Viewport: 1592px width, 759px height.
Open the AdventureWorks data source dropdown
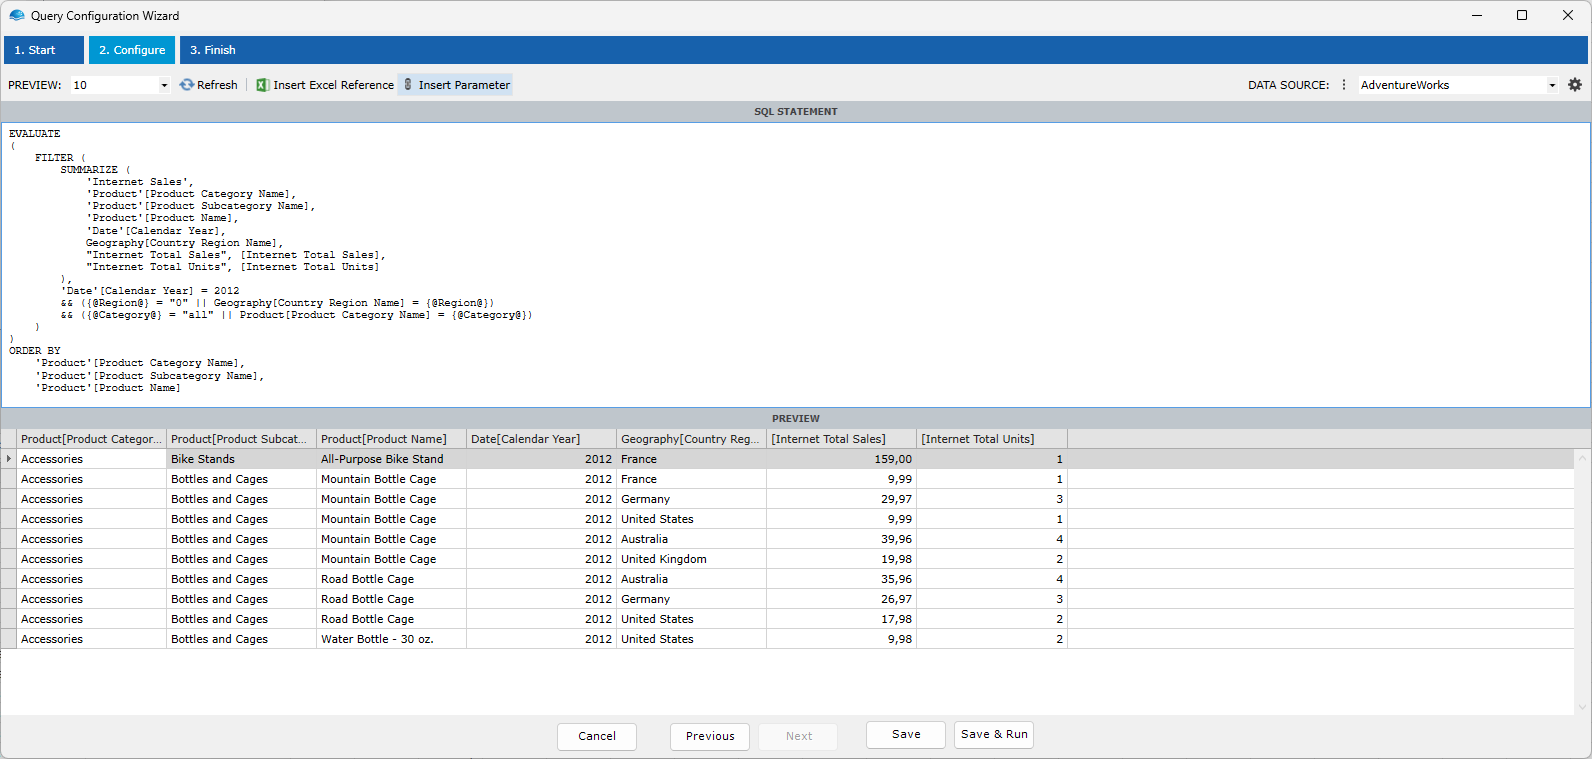1552,85
